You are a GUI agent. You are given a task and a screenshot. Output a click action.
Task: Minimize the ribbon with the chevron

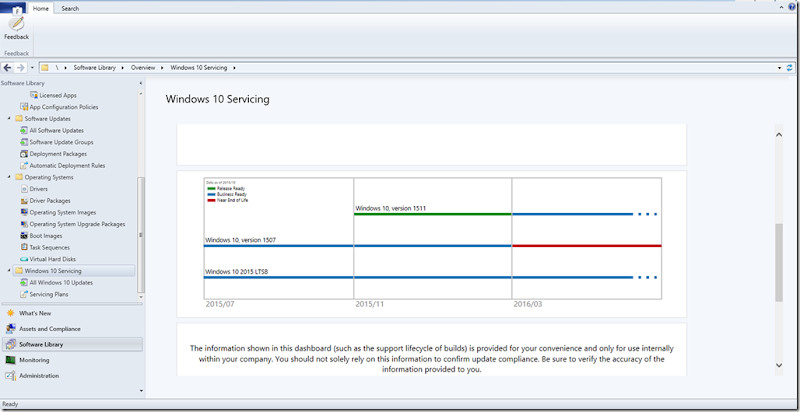pyautogui.click(x=781, y=9)
